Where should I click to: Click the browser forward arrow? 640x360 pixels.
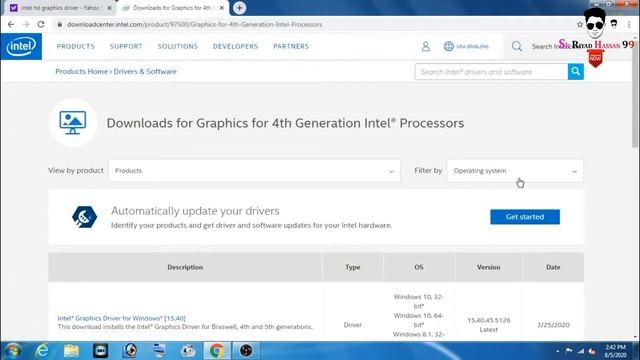point(26,24)
